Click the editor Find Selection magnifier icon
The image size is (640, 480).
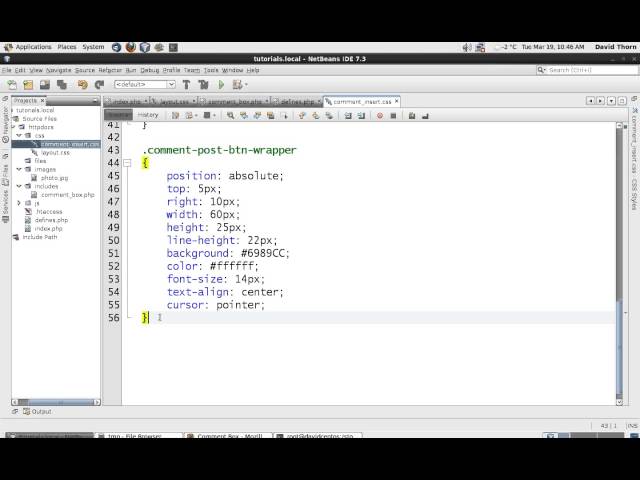tap(230, 116)
